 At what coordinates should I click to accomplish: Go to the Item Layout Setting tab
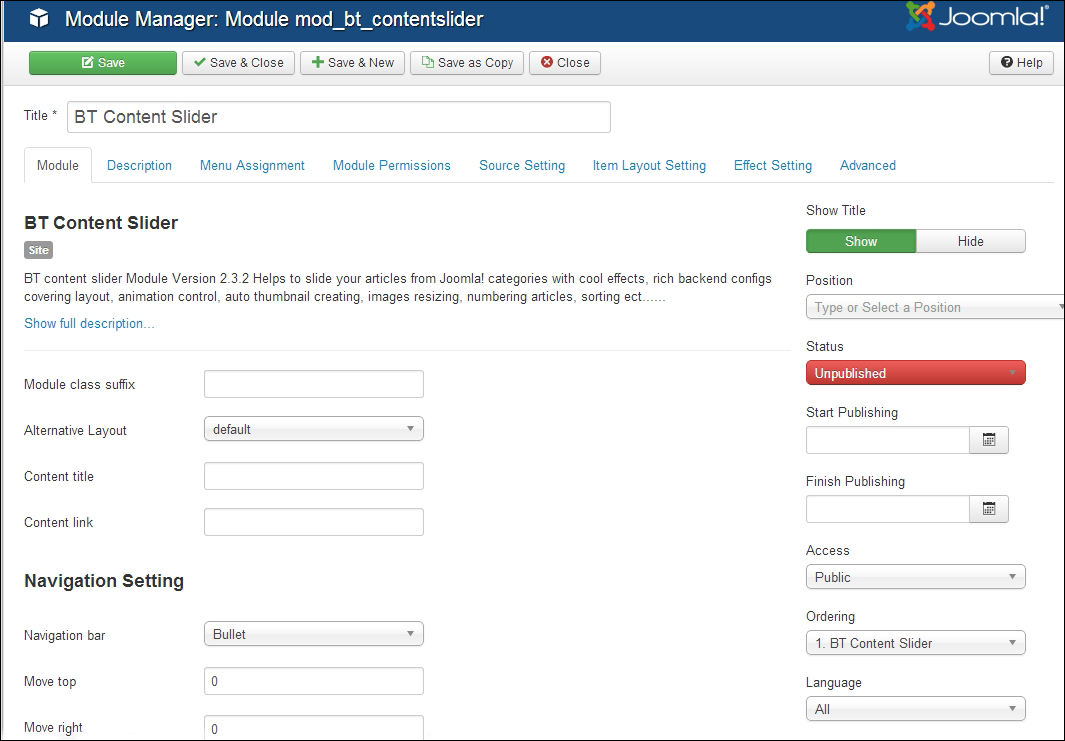649,165
